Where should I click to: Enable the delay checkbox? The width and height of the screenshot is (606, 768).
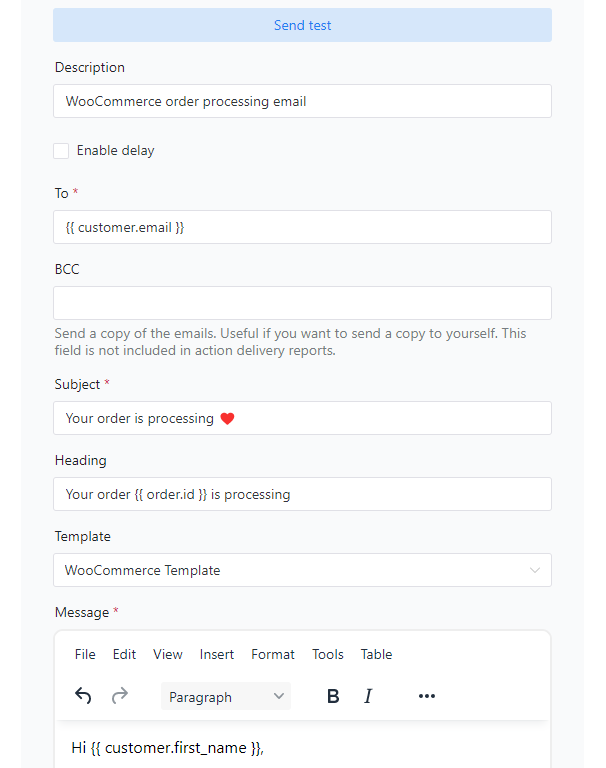(61, 151)
